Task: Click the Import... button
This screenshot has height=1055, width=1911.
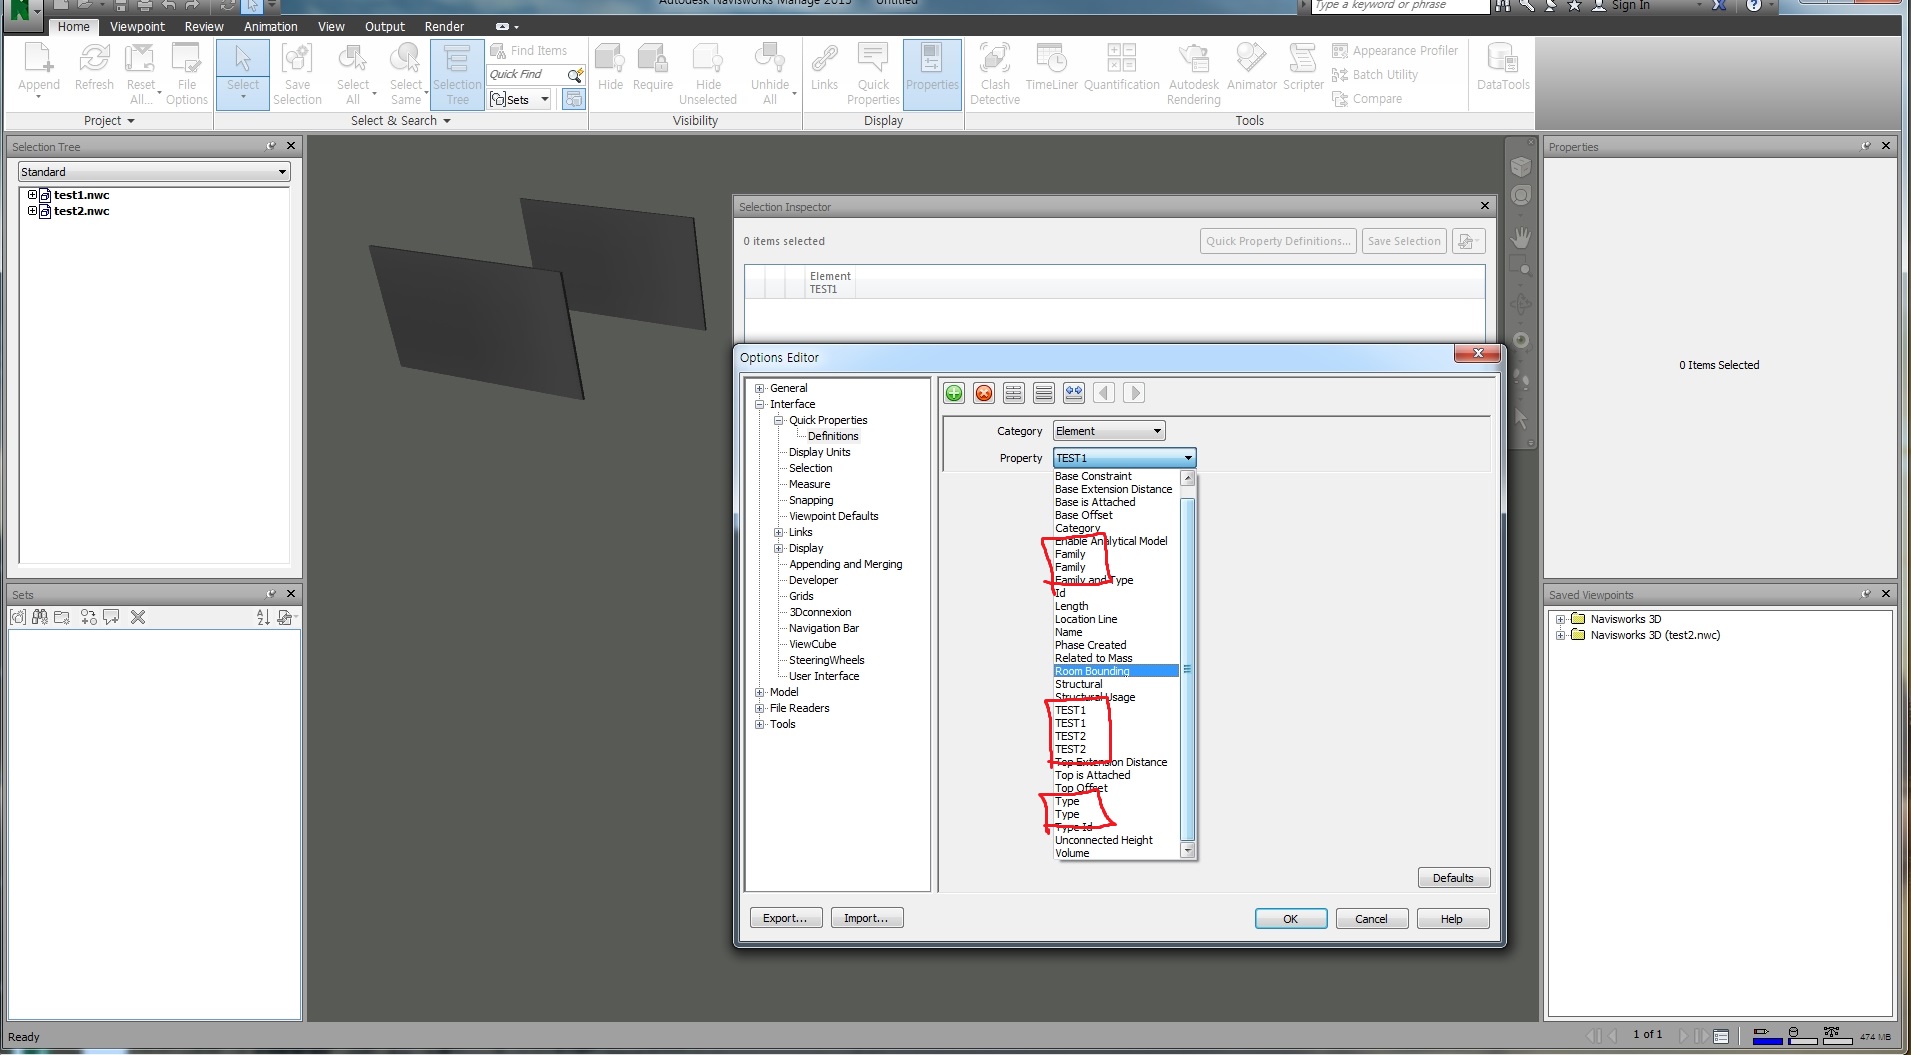Action: pyautogui.click(x=866, y=918)
